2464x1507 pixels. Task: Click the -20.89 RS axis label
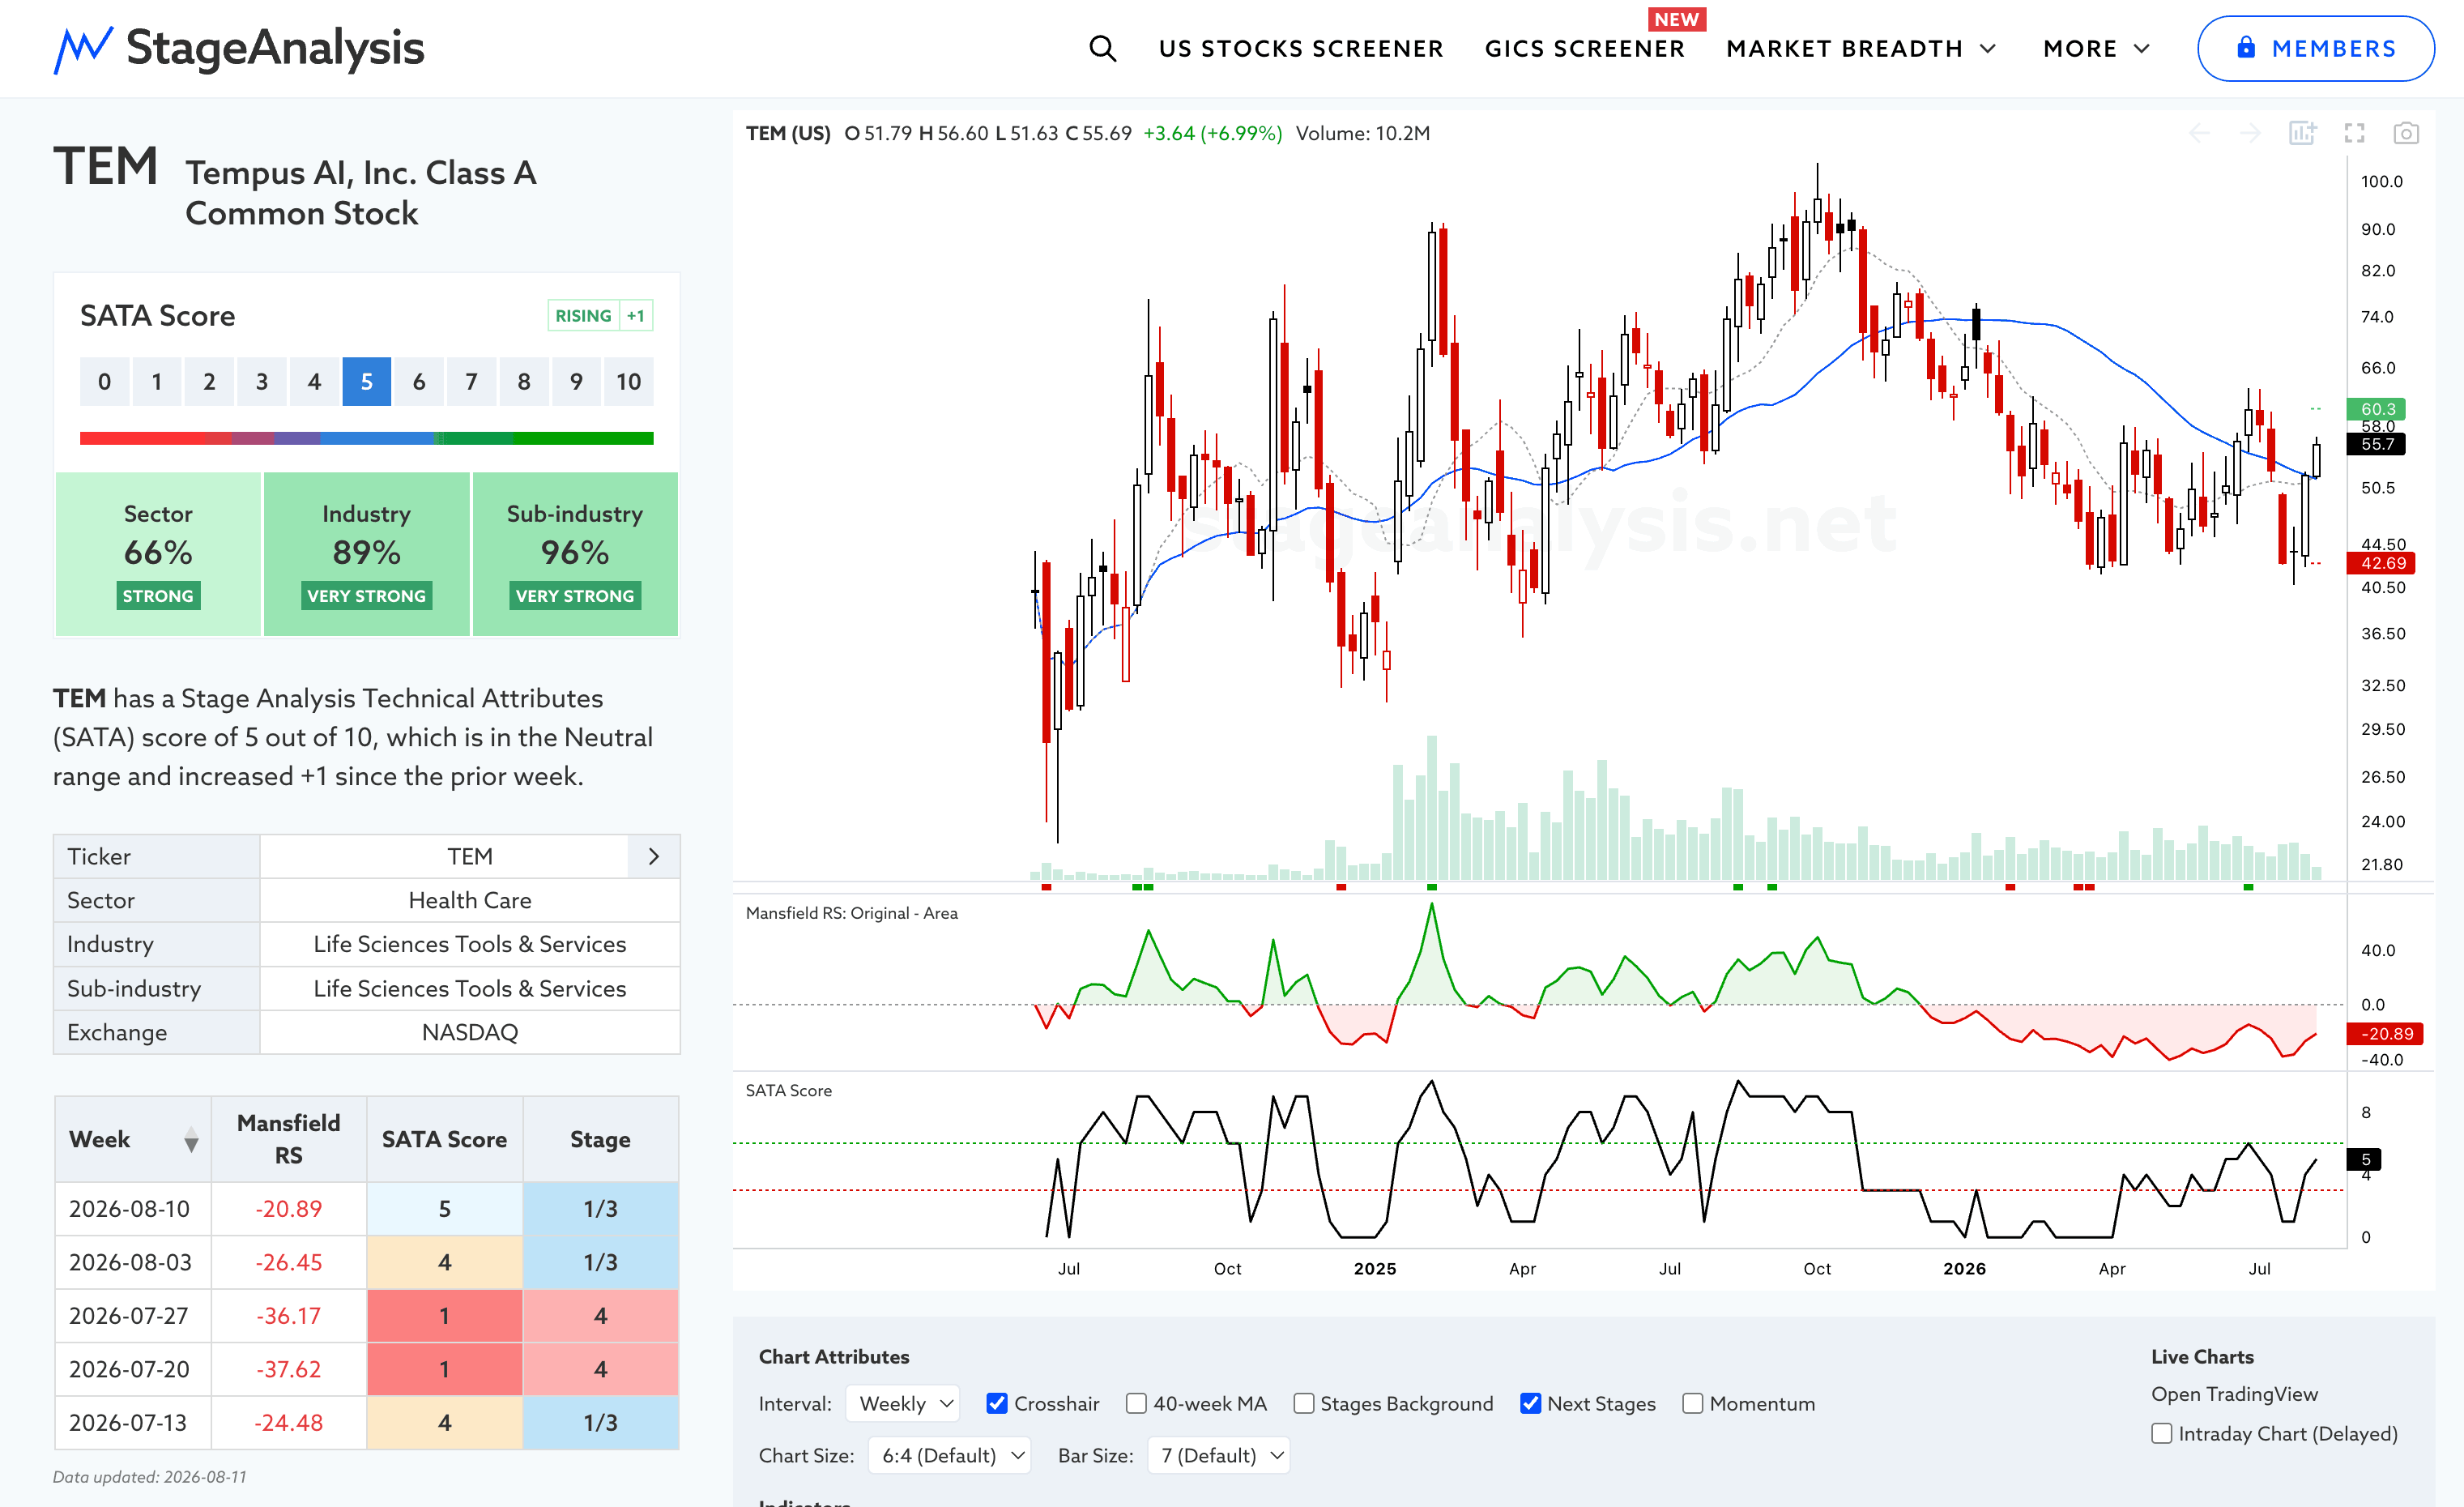click(x=2386, y=1034)
